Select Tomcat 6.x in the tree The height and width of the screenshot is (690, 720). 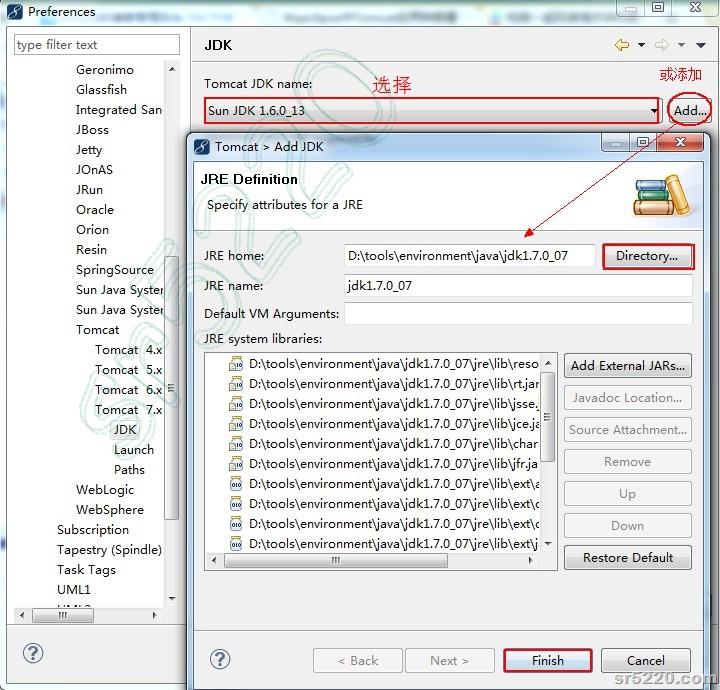coord(129,390)
